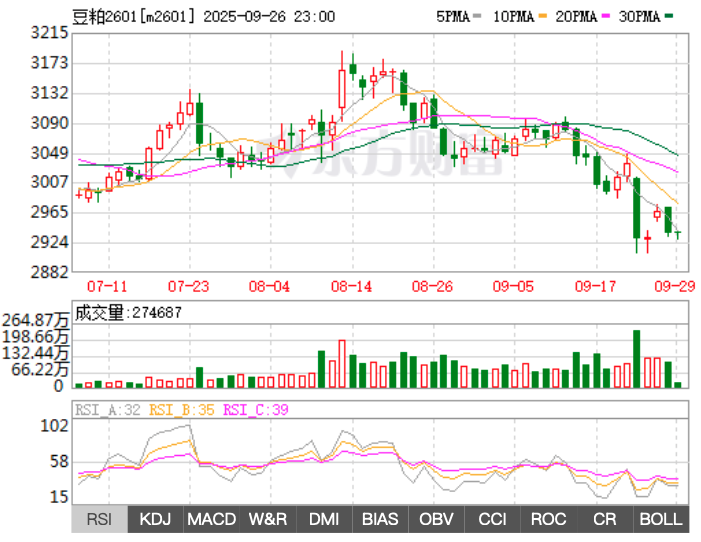The width and height of the screenshot is (701, 542).
Task: Click the 3215 price axis label
Action: pyautogui.click(x=49, y=33)
